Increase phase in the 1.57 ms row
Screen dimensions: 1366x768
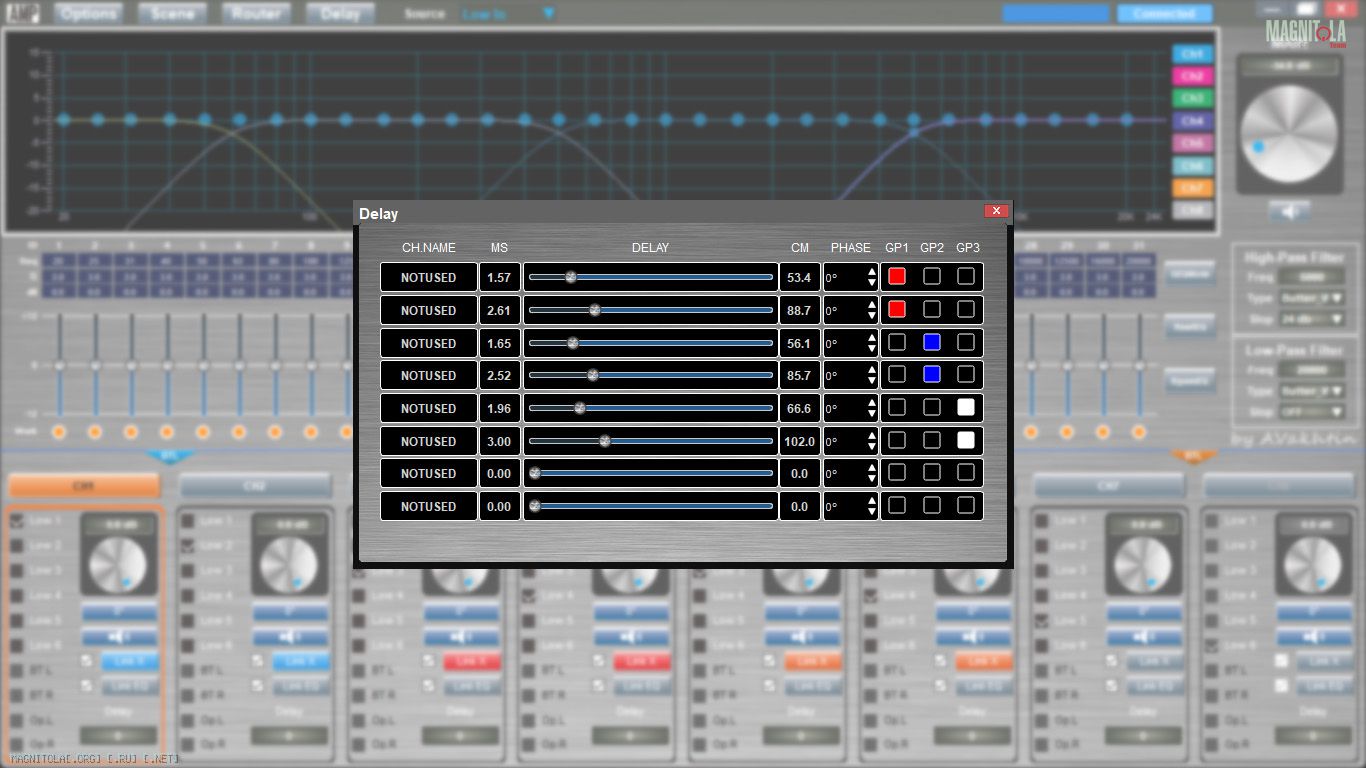pos(871,271)
